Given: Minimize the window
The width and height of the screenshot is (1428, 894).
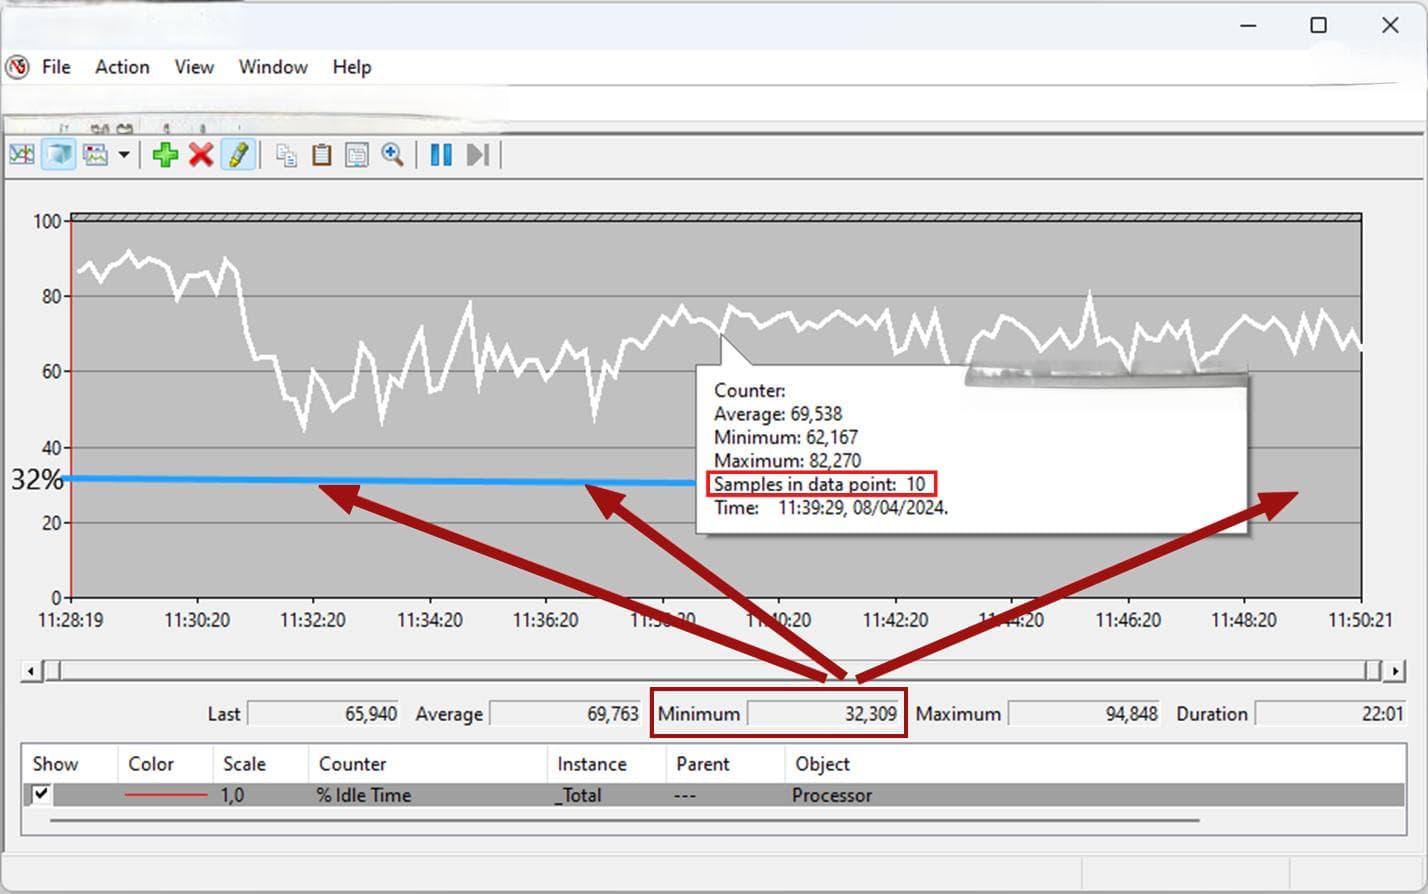Looking at the screenshot, I should click(1248, 25).
